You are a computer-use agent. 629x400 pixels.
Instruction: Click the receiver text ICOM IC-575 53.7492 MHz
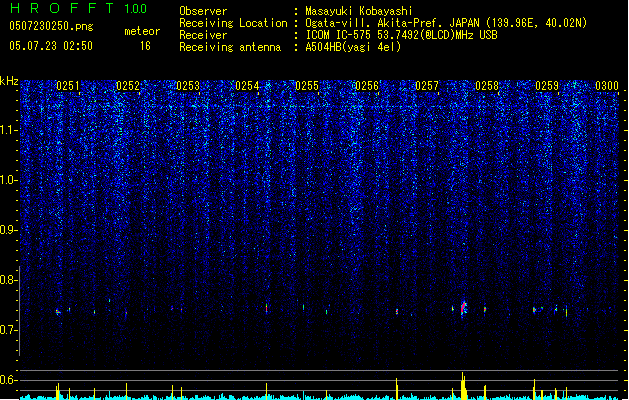(401, 35)
